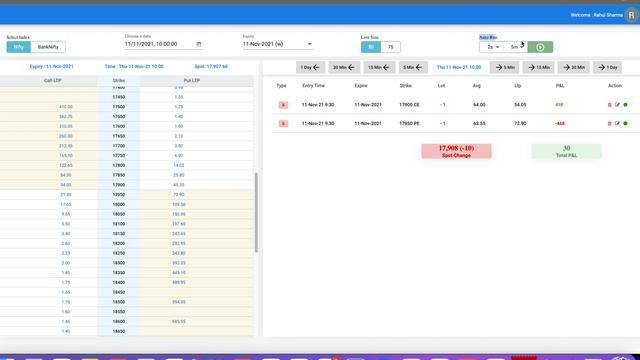Select strike 17500 in option chain
The image size is (640, 360).
pyautogui.click(x=119, y=107)
